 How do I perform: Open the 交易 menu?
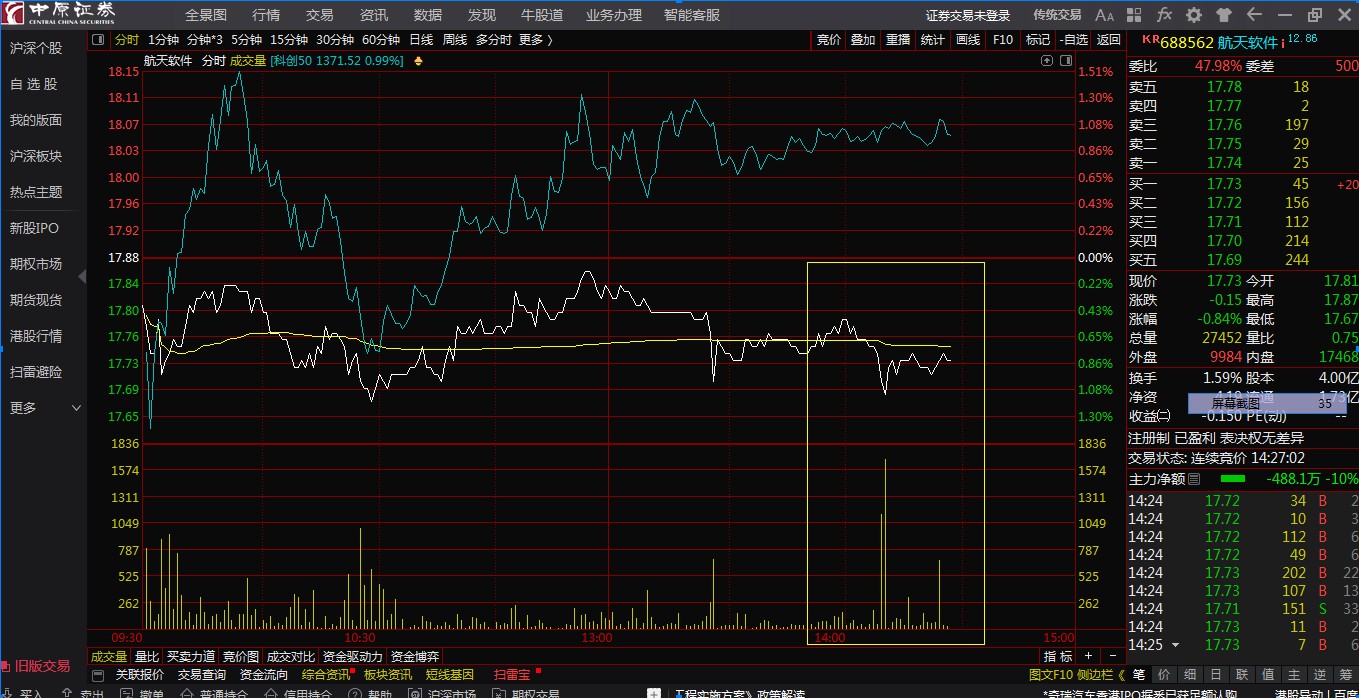320,15
